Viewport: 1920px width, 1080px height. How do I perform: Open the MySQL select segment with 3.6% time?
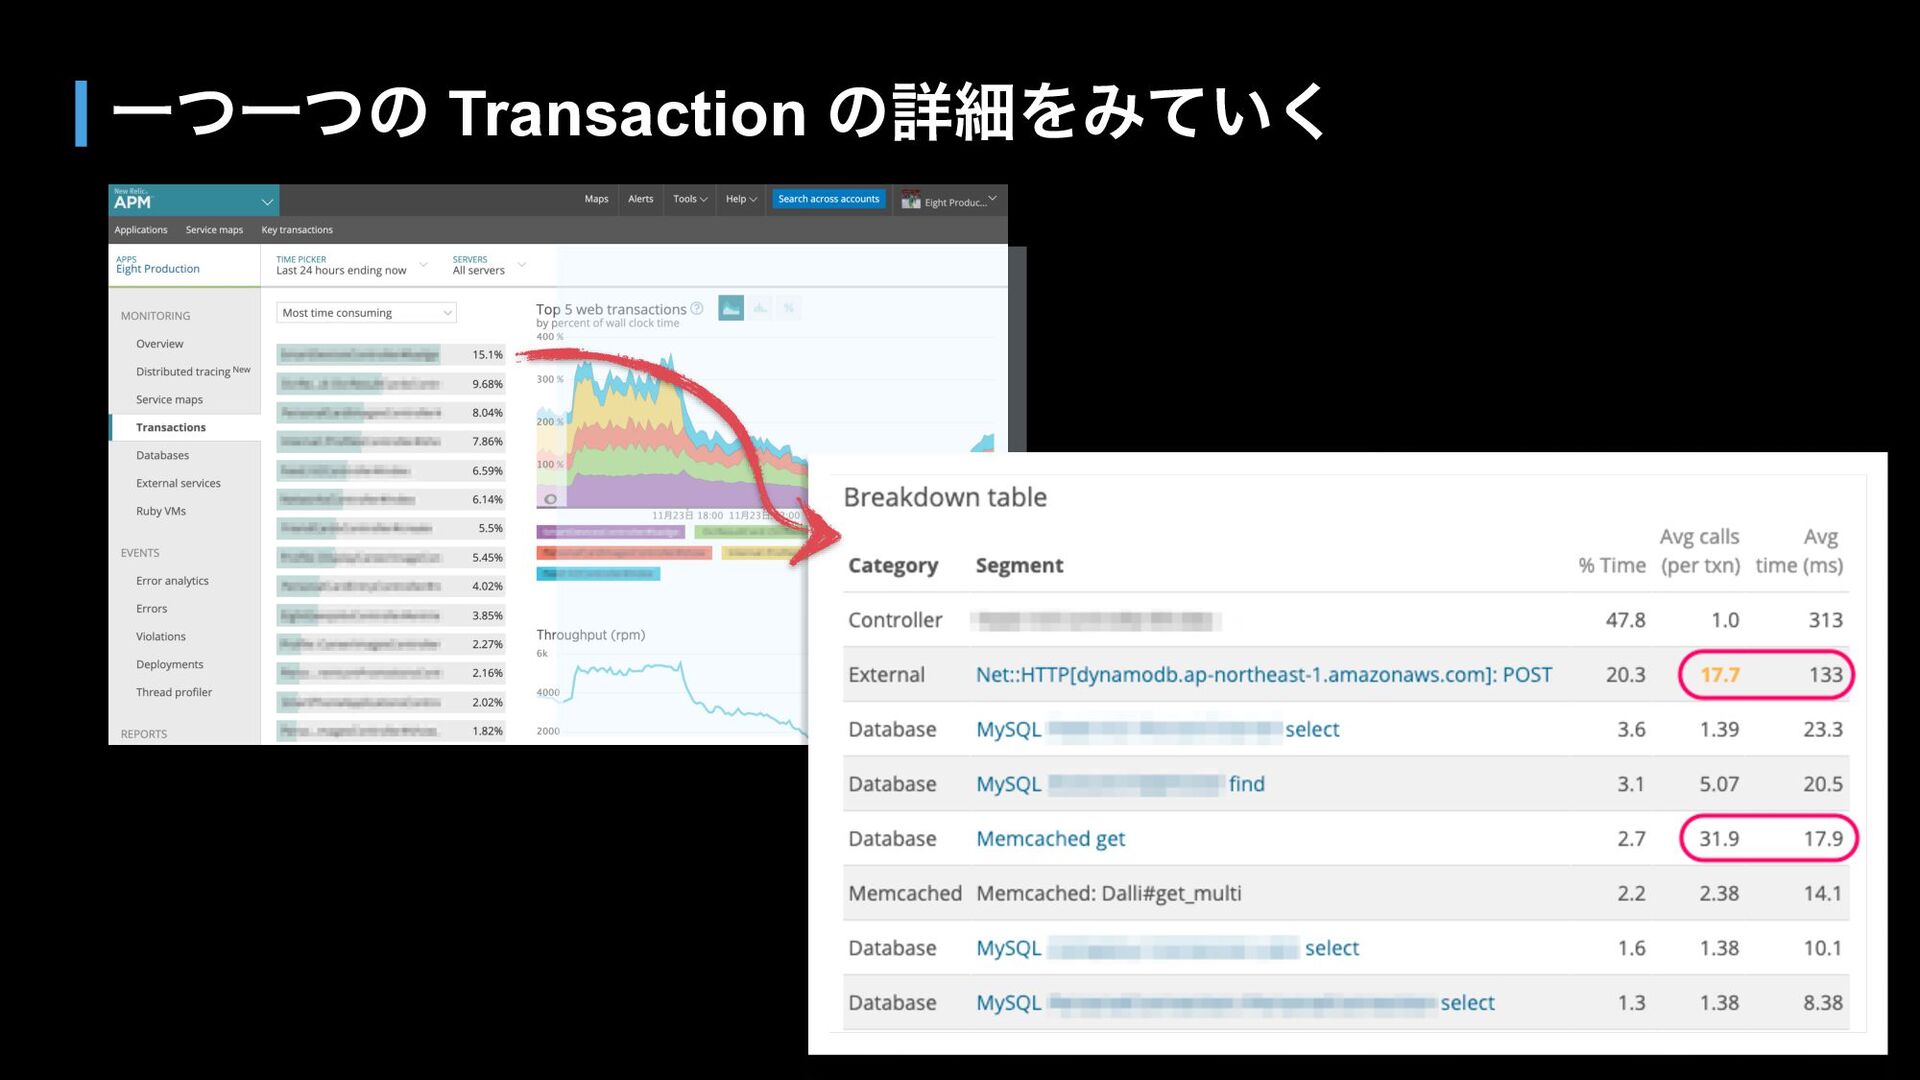(1158, 730)
